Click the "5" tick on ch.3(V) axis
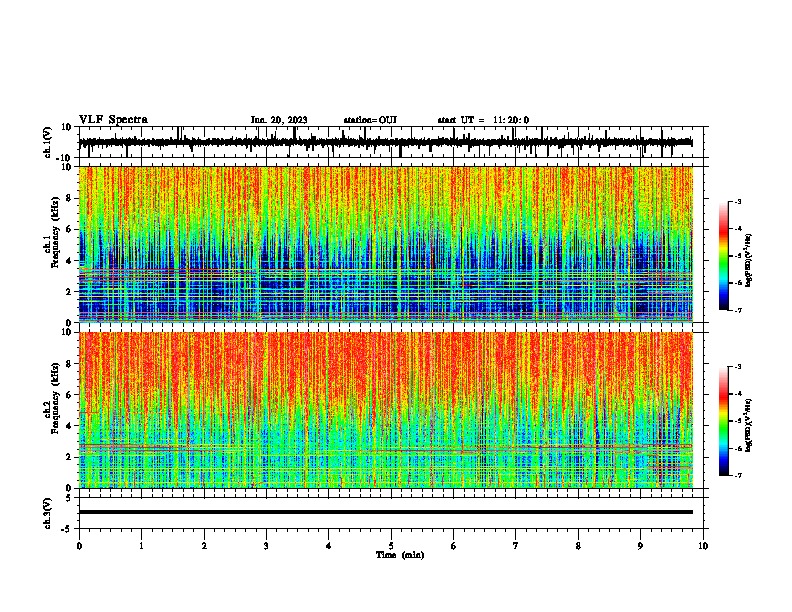Image resolution: width=792 pixels, height=612 pixels. click(69, 497)
